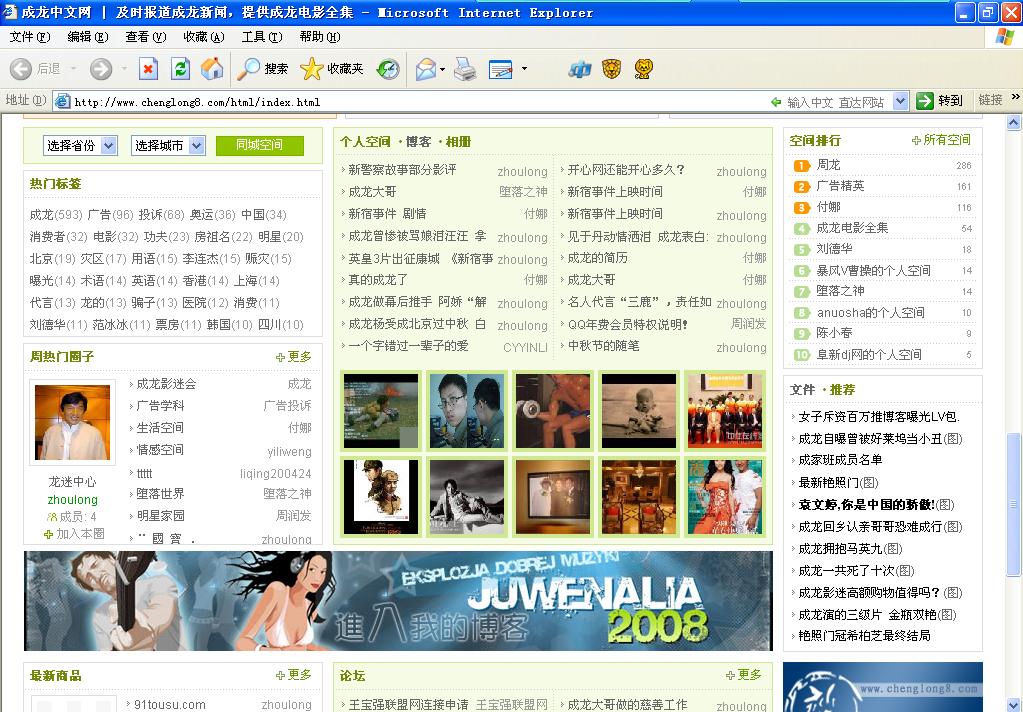
Task: Open the 文件(F) menu
Action: point(30,37)
